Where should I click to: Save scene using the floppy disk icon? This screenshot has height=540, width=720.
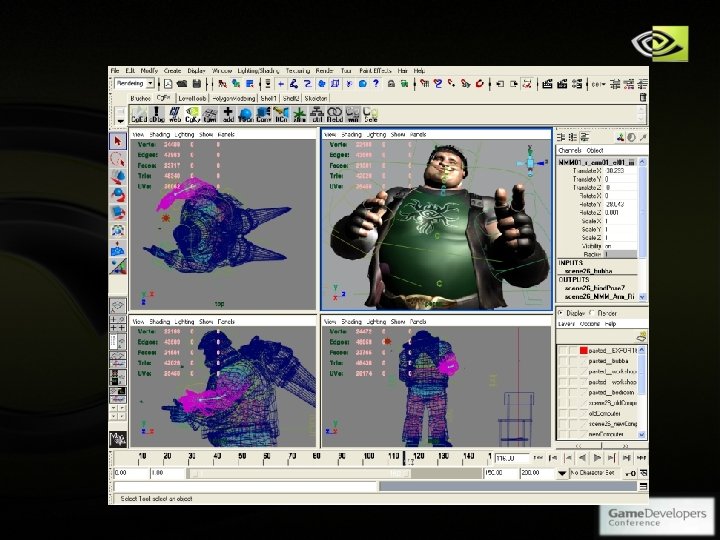pos(197,84)
